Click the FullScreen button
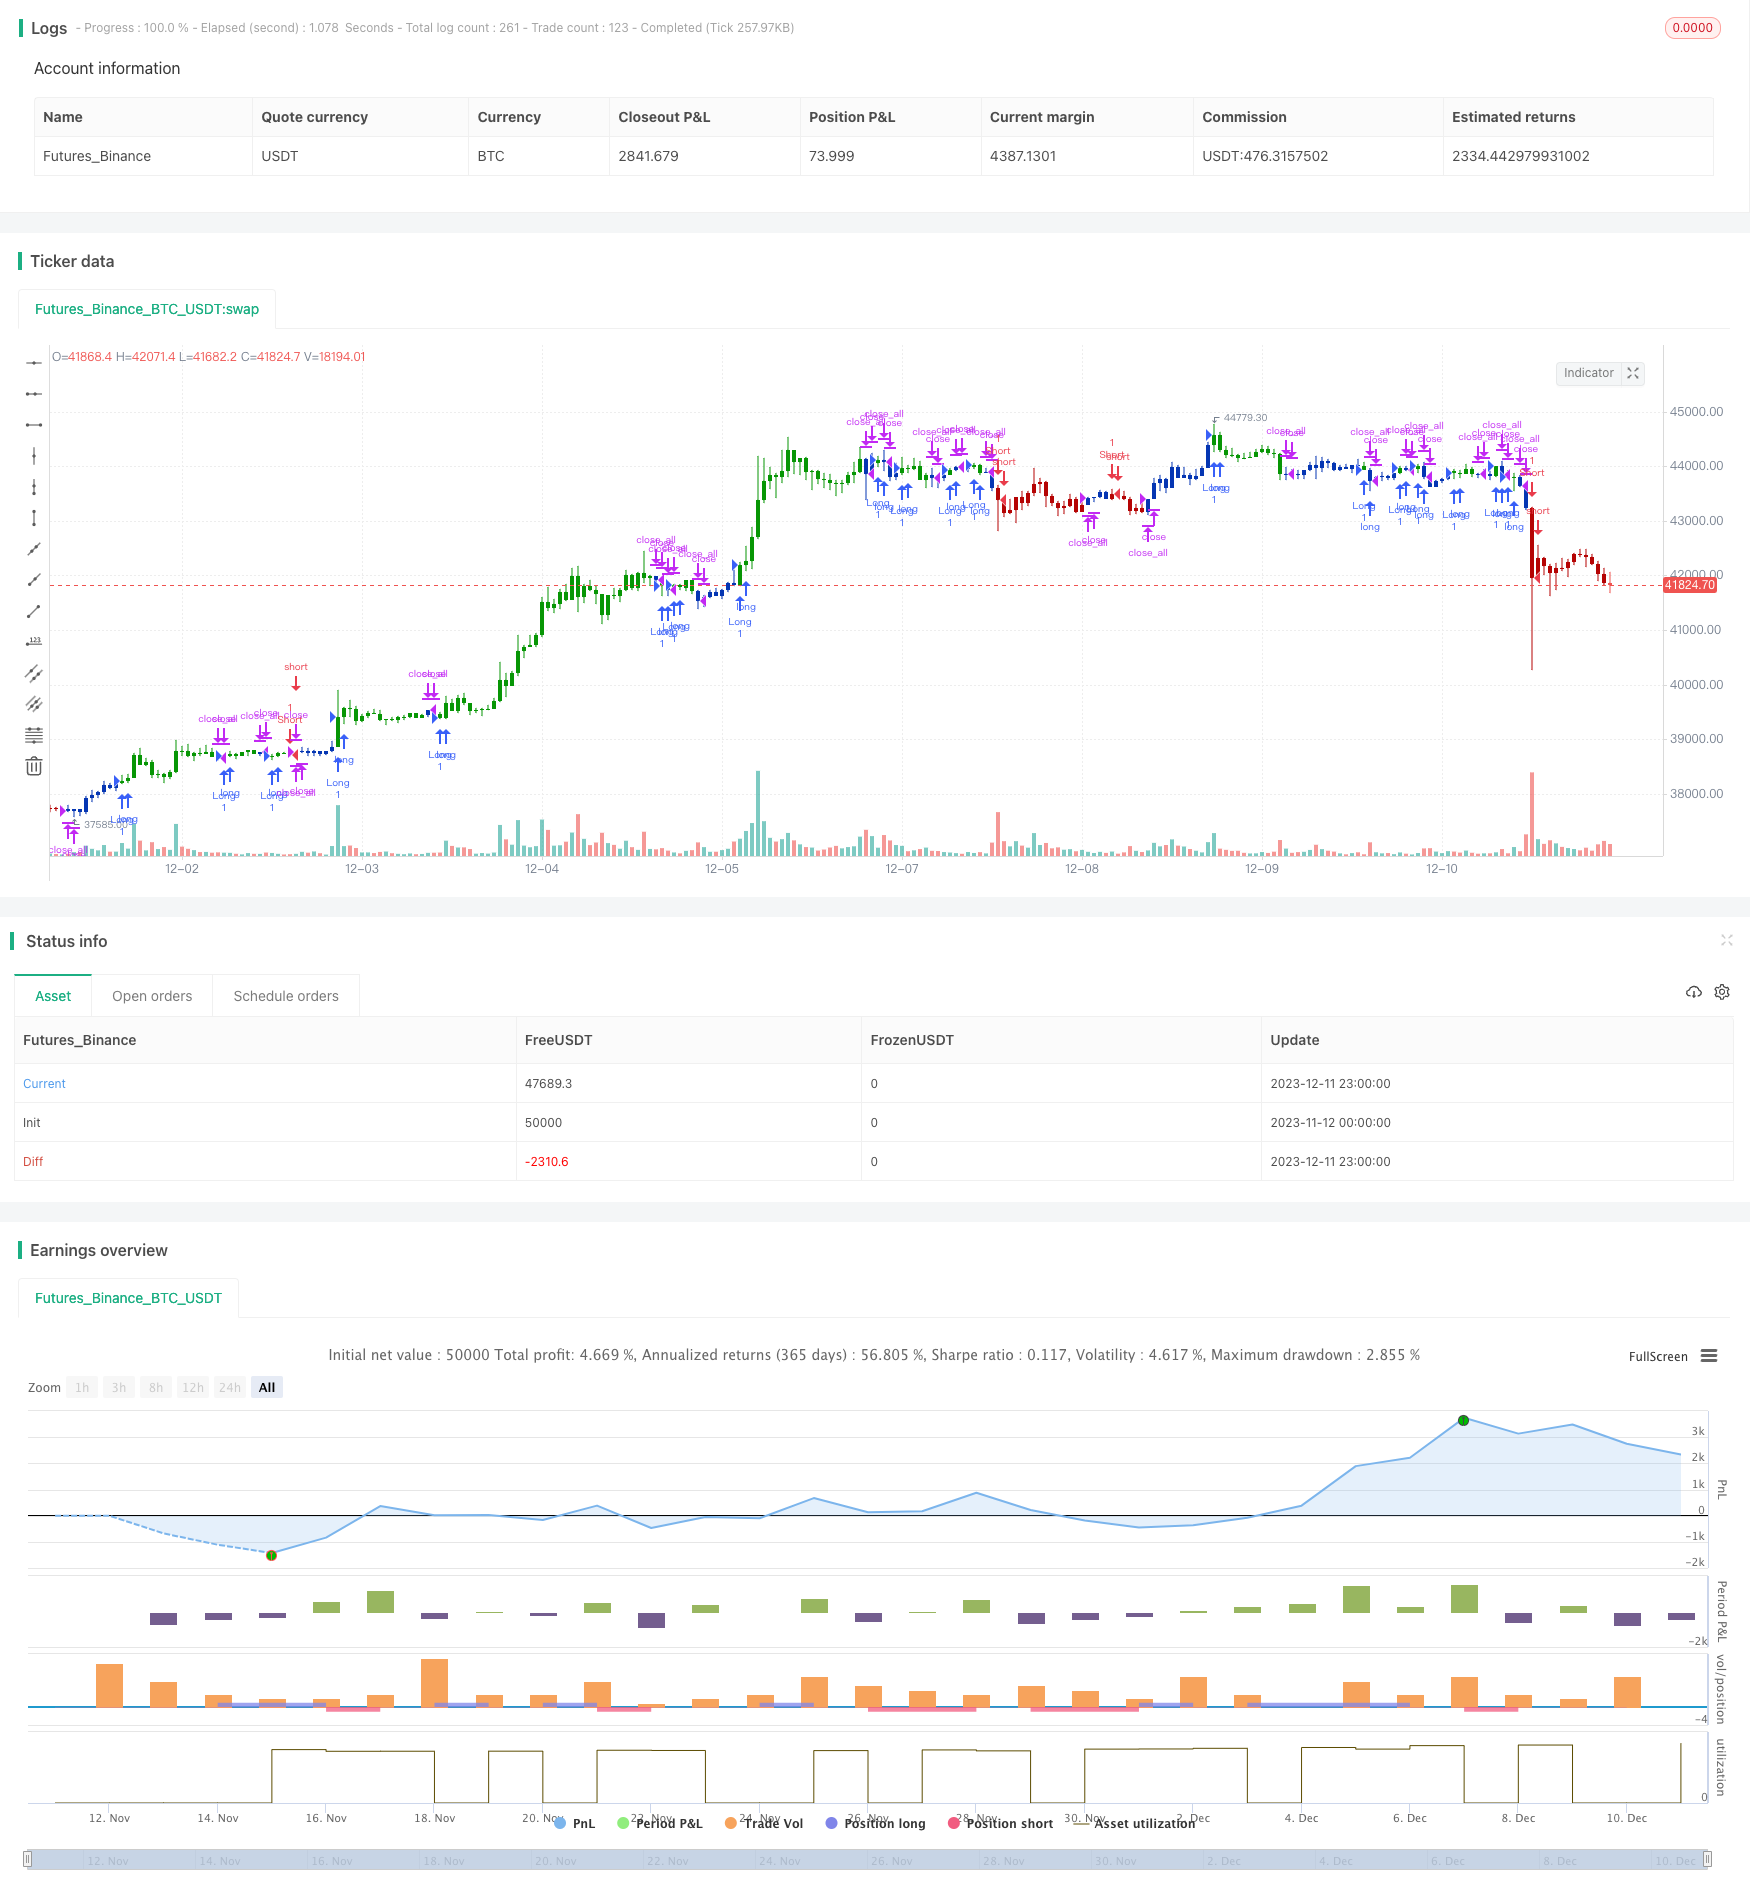This screenshot has height=1899, width=1750. click(1657, 1356)
